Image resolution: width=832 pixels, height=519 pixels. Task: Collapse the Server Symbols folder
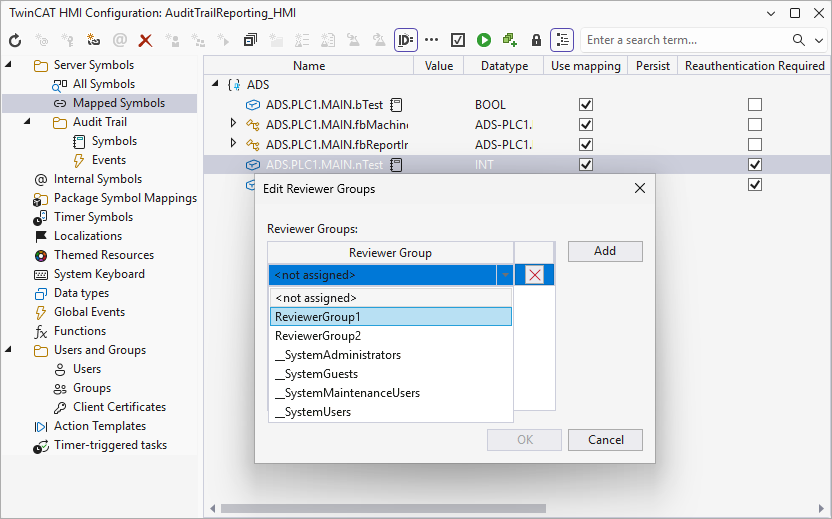(x=8, y=65)
